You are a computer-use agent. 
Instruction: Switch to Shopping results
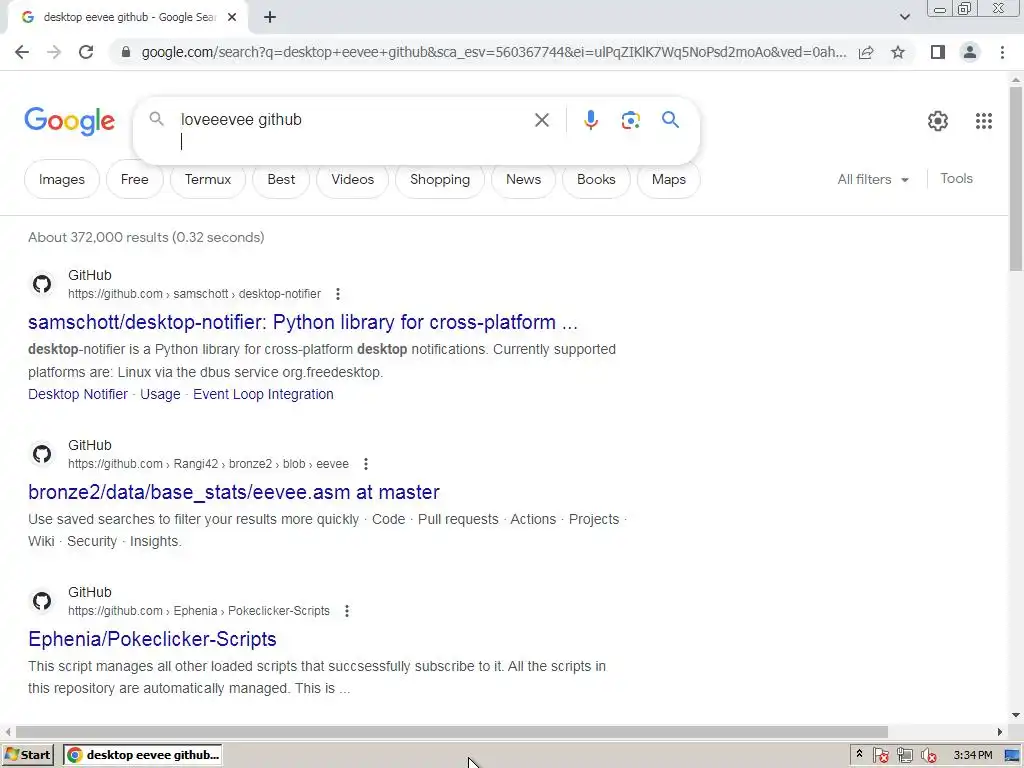coord(440,179)
